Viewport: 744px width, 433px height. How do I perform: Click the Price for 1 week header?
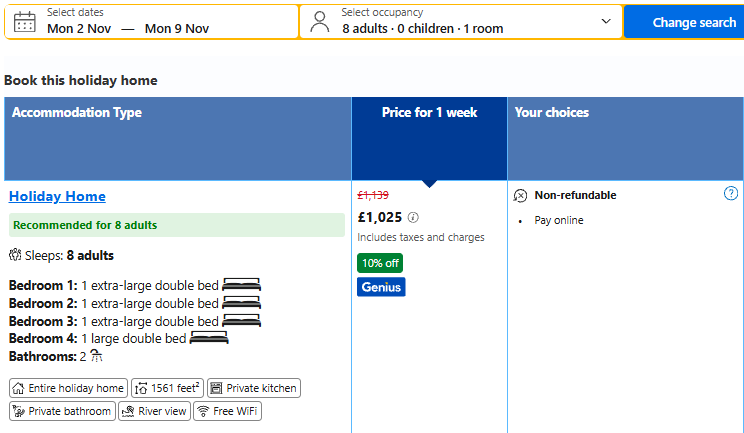(x=429, y=112)
